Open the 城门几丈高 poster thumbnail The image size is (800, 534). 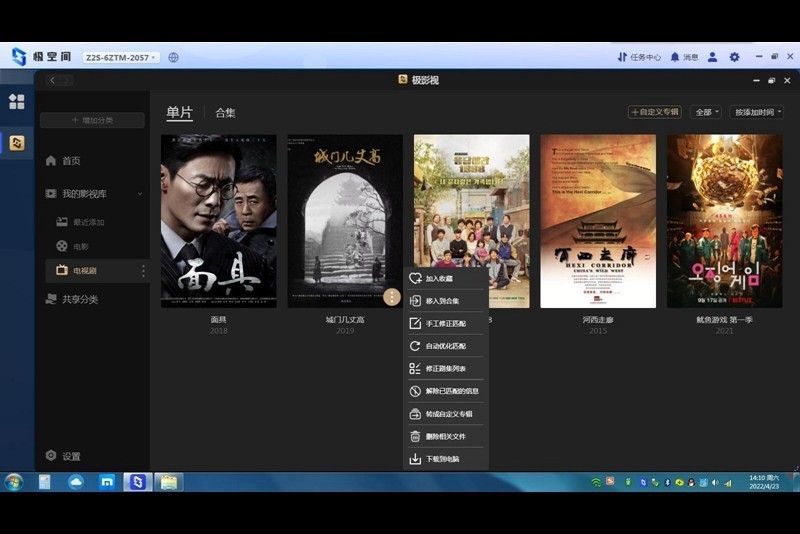point(345,221)
